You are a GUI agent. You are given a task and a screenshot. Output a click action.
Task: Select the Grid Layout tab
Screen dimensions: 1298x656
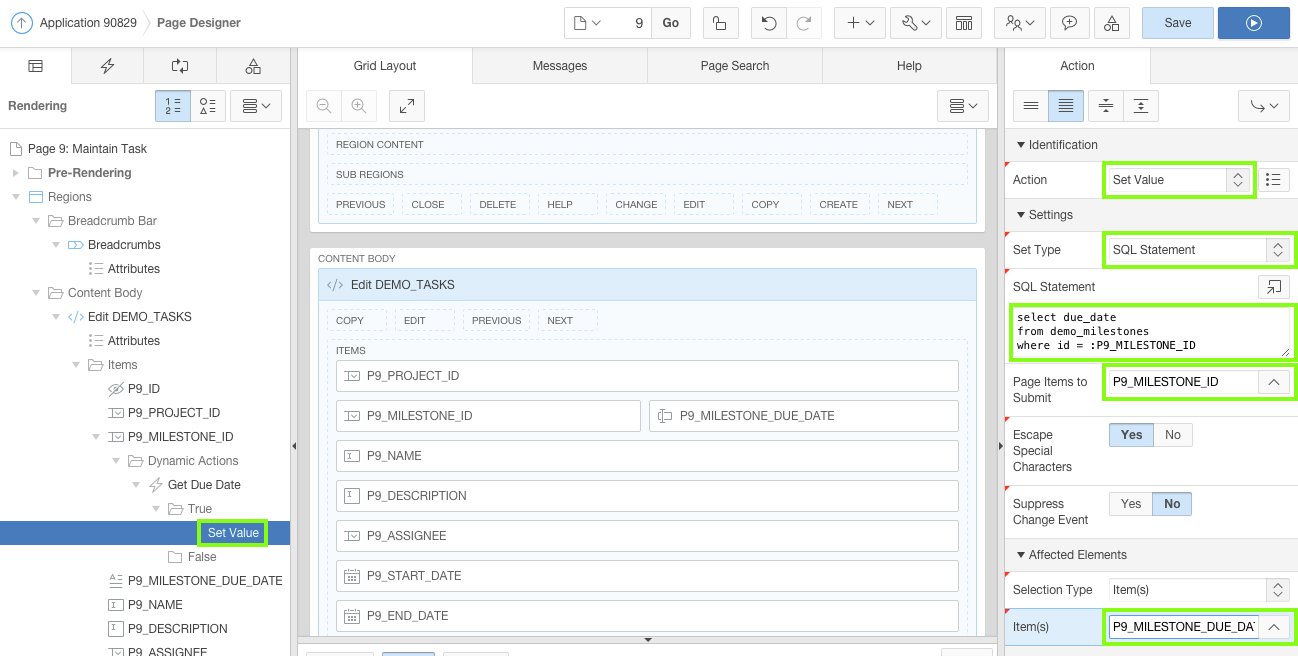coord(385,66)
